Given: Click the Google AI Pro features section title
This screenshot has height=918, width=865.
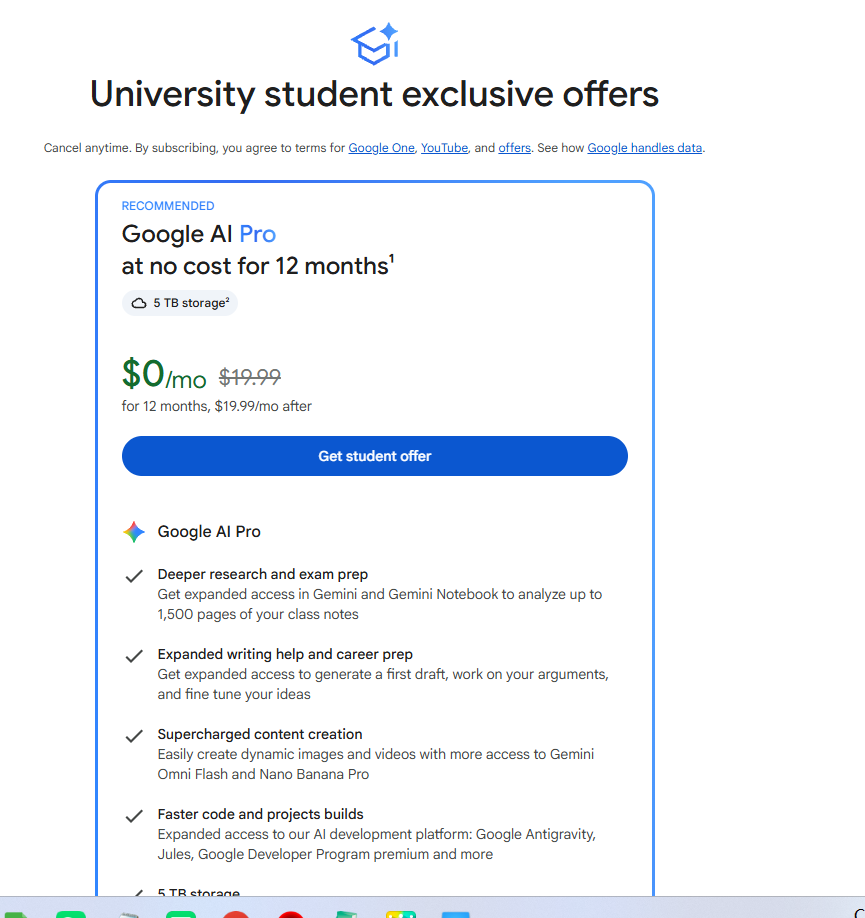Looking at the screenshot, I should [209, 532].
